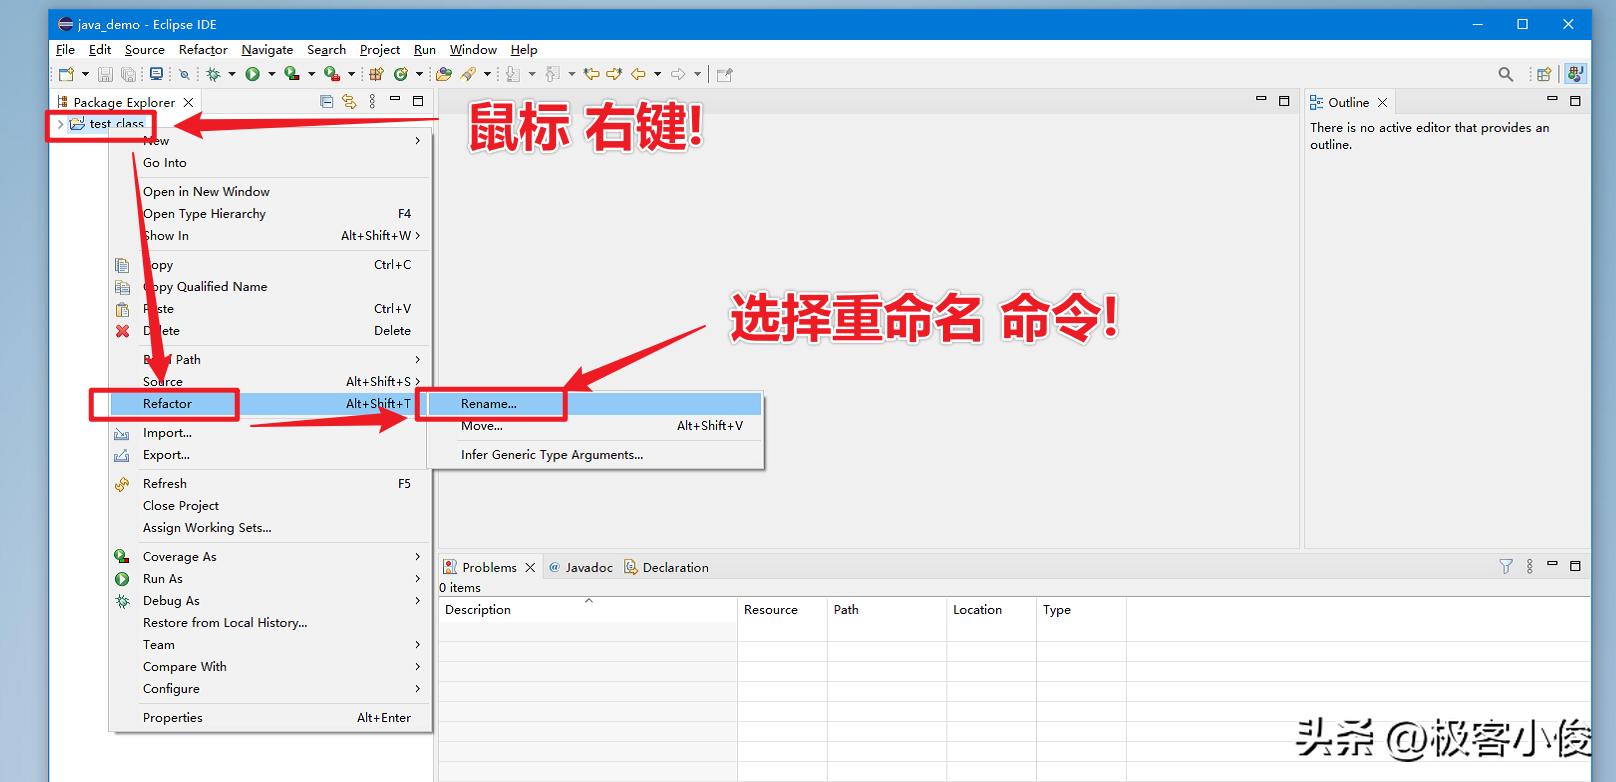Click the New Java Package icon
This screenshot has height=782, width=1616.
click(x=376, y=74)
